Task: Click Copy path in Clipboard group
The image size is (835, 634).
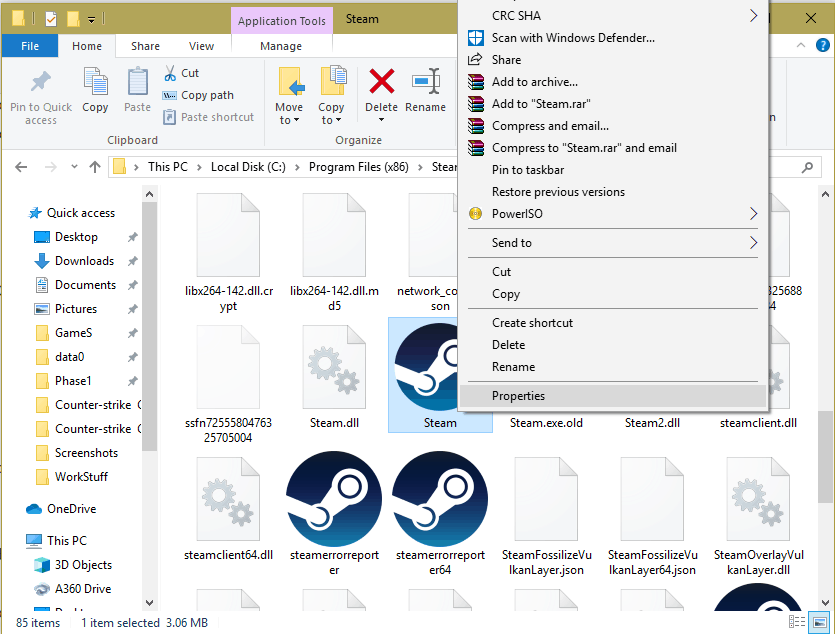Action: [198, 95]
